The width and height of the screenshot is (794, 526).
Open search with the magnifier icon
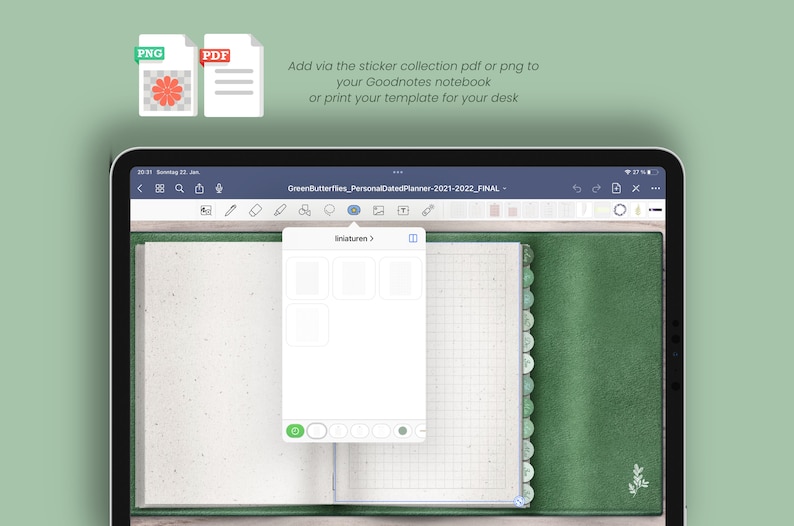(x=179, y=188)
